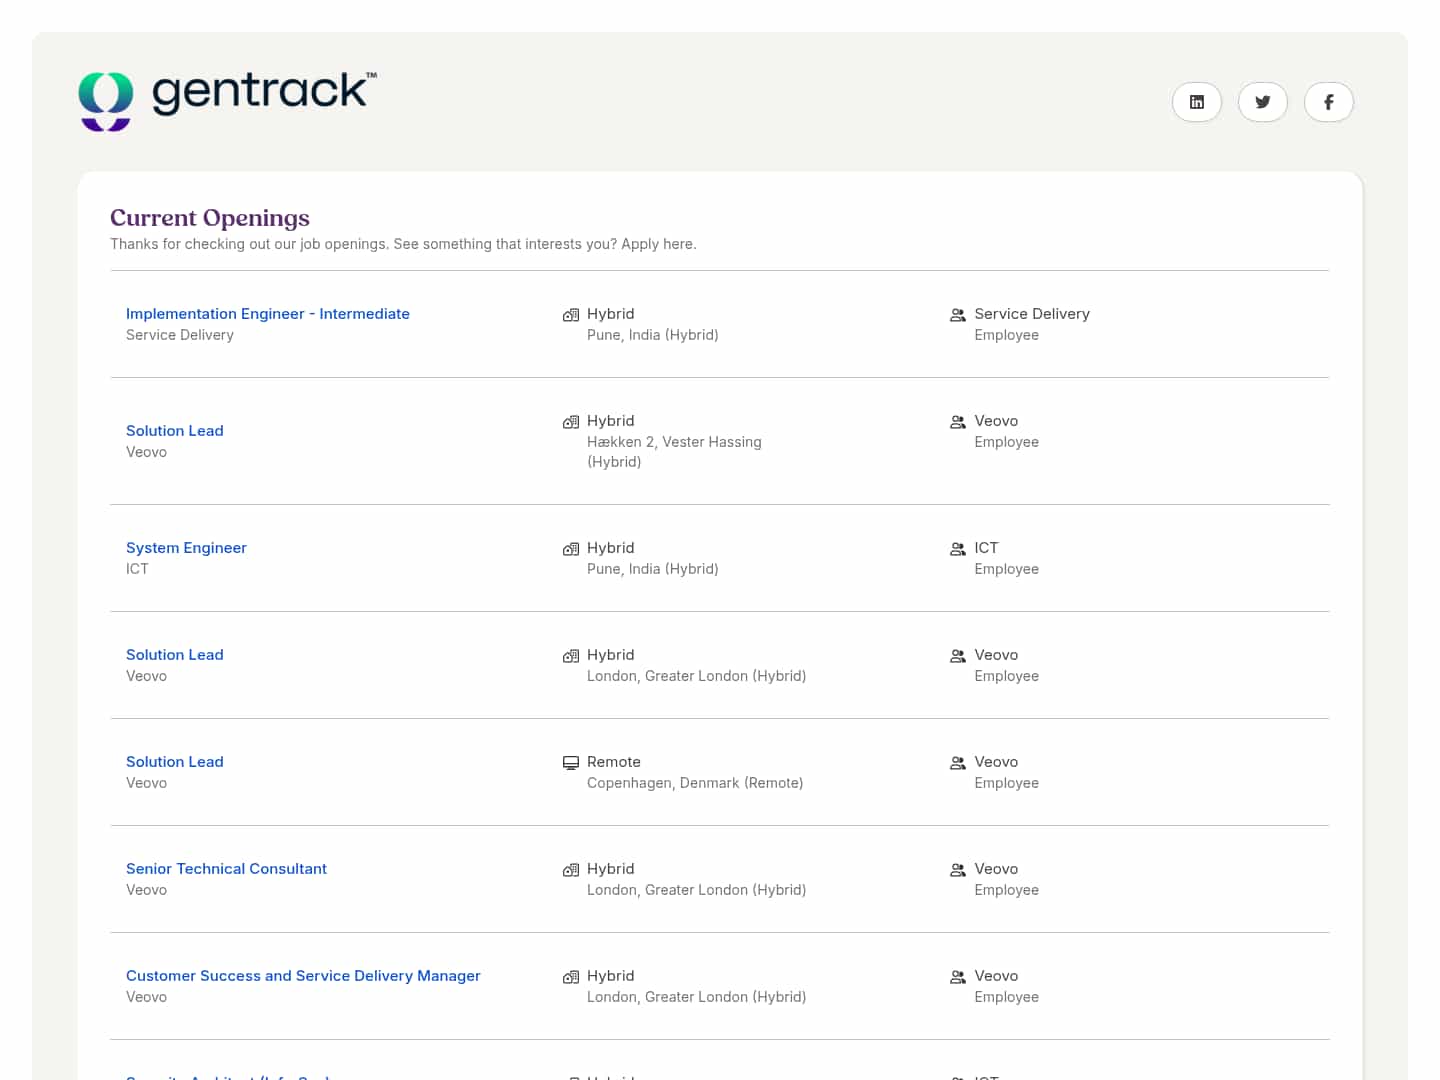1440x1080 pixels.
Task: Open the System Engineer job posting
Action: pyautogui.click(x=186, y=548)
